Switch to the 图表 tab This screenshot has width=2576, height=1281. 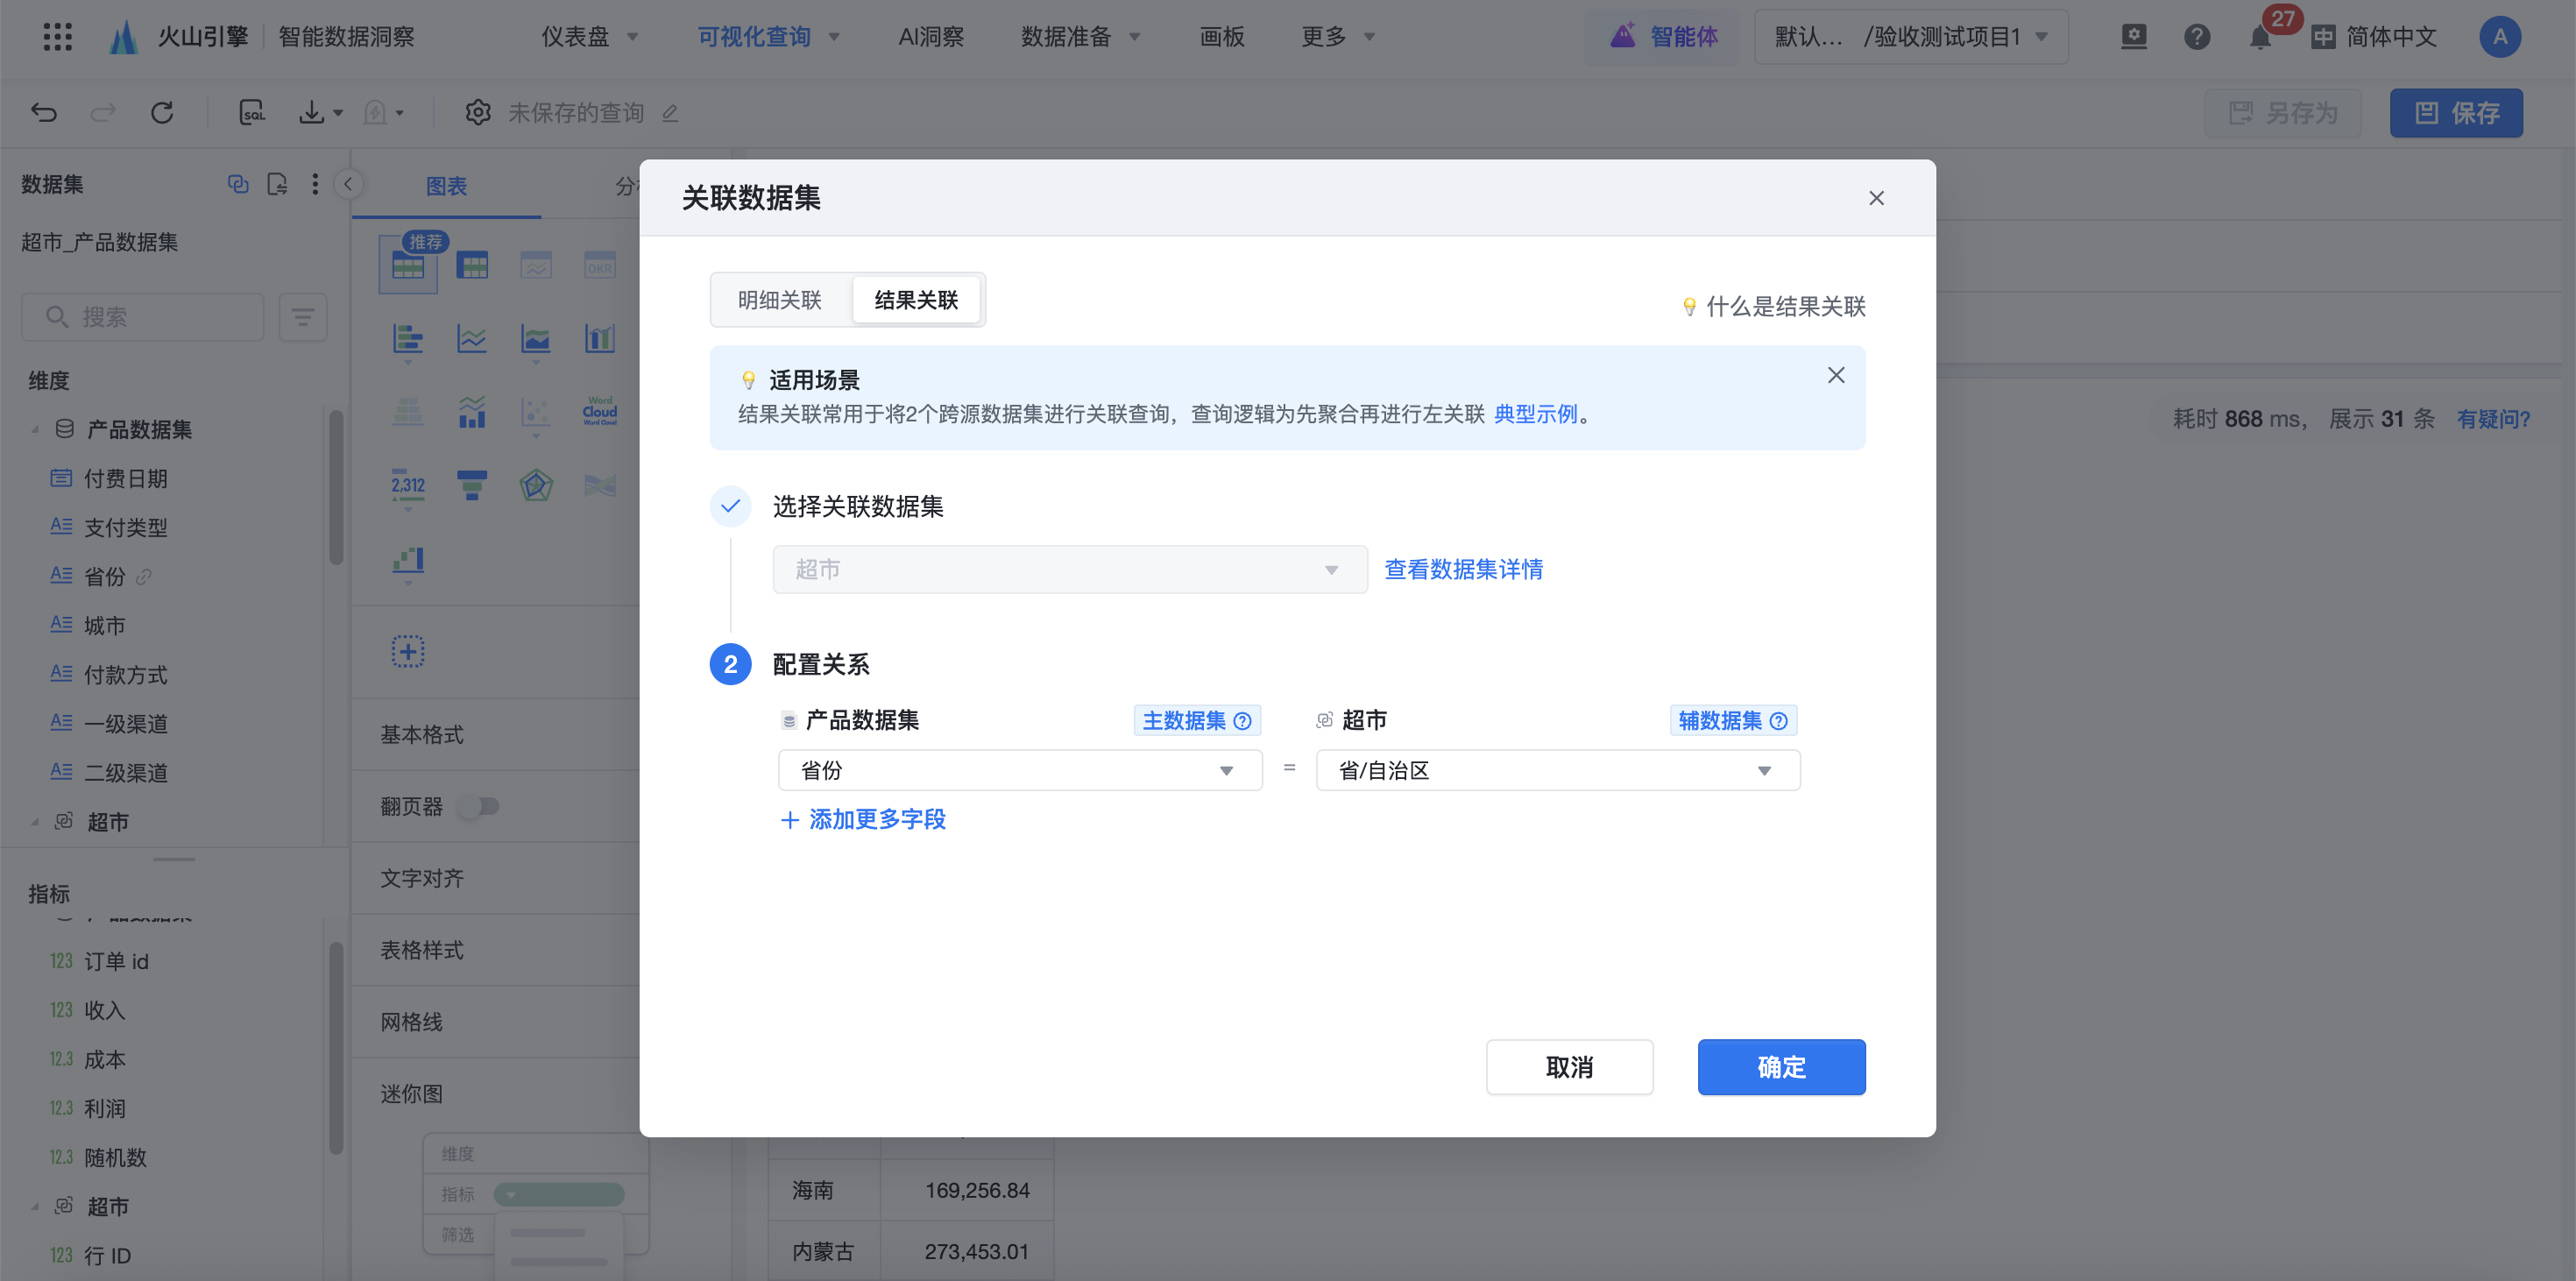click(446, 186)
